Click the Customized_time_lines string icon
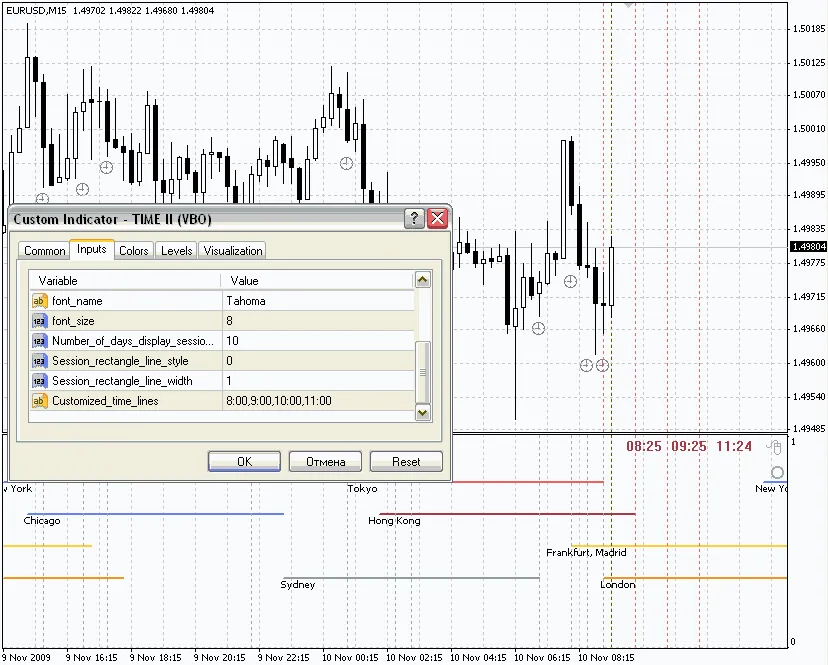Image resolution: width=828 pixels, height=665 pixels. 40,401
